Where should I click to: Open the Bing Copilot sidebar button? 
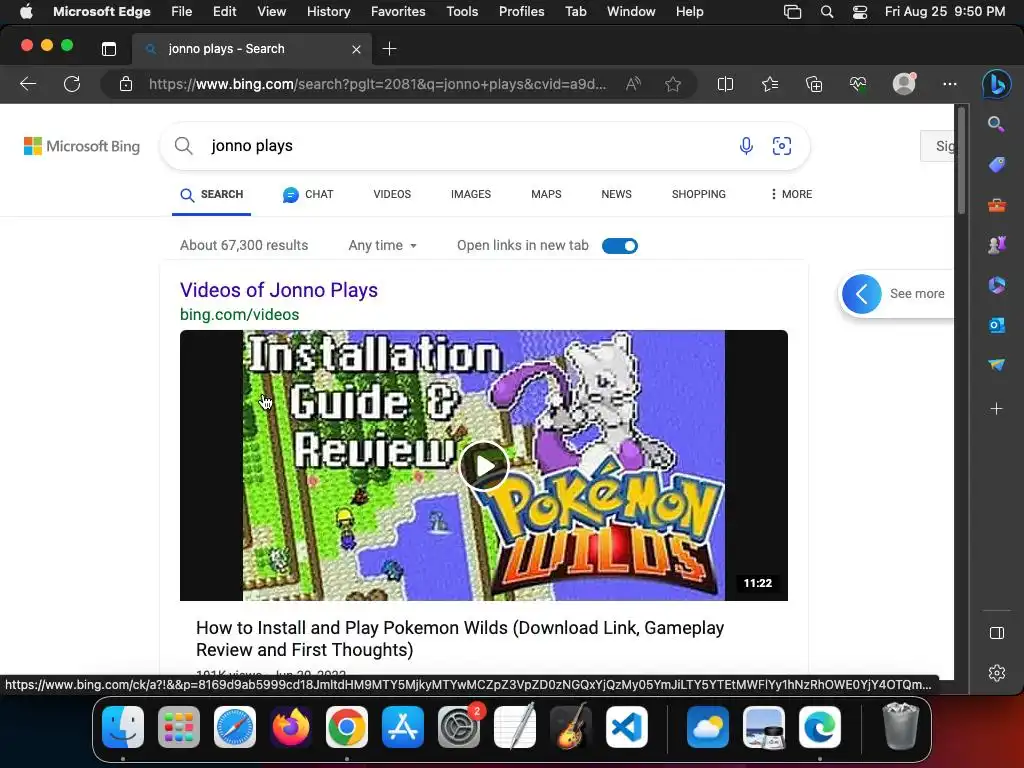997,84
